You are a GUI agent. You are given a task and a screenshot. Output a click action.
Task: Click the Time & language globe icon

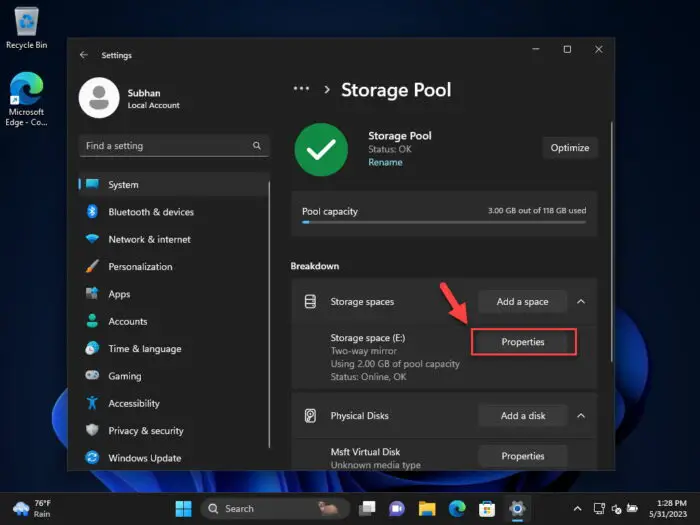92,348
